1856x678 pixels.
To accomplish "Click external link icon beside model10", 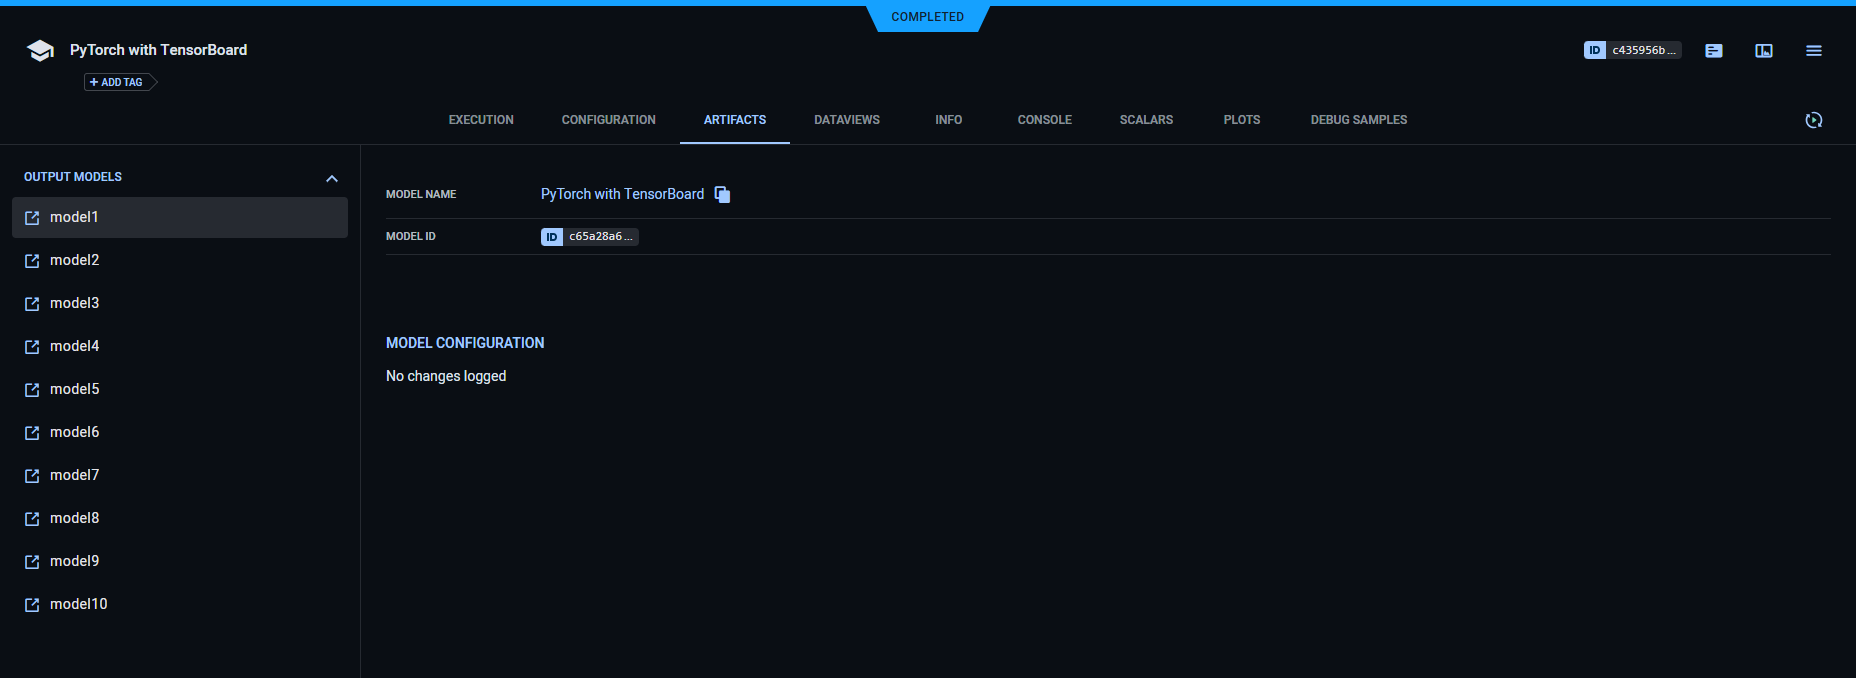I will coord(32,605).
